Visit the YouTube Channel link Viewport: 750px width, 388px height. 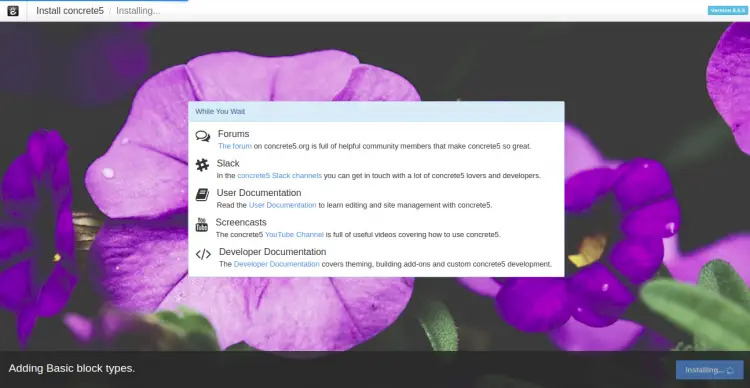[x=294, y=235]
